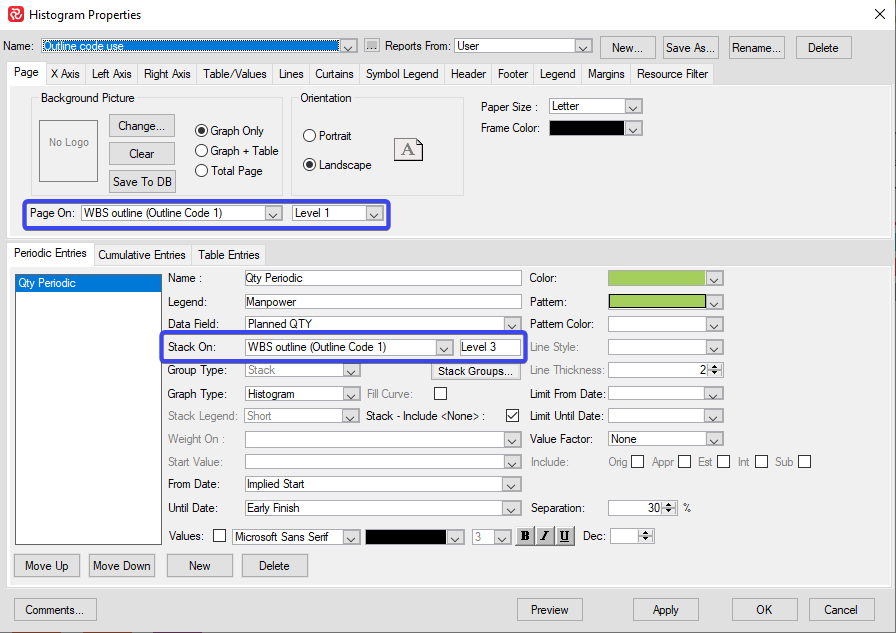
Task: Open the Cumulative Entries tab
Action: [x=141, y=255]
